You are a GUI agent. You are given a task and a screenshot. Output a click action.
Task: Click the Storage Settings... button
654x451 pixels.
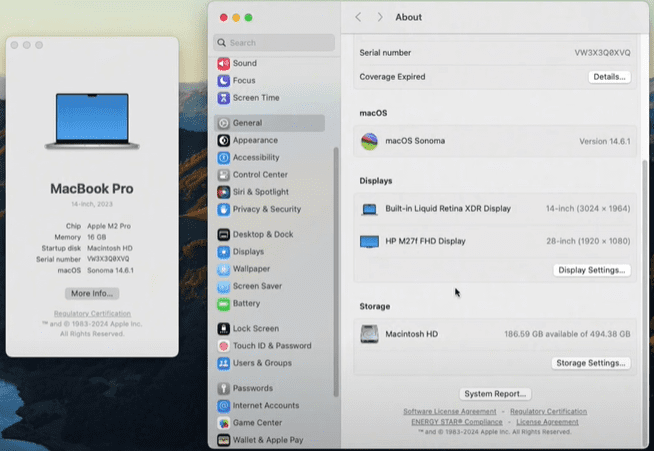coord(591,363)
